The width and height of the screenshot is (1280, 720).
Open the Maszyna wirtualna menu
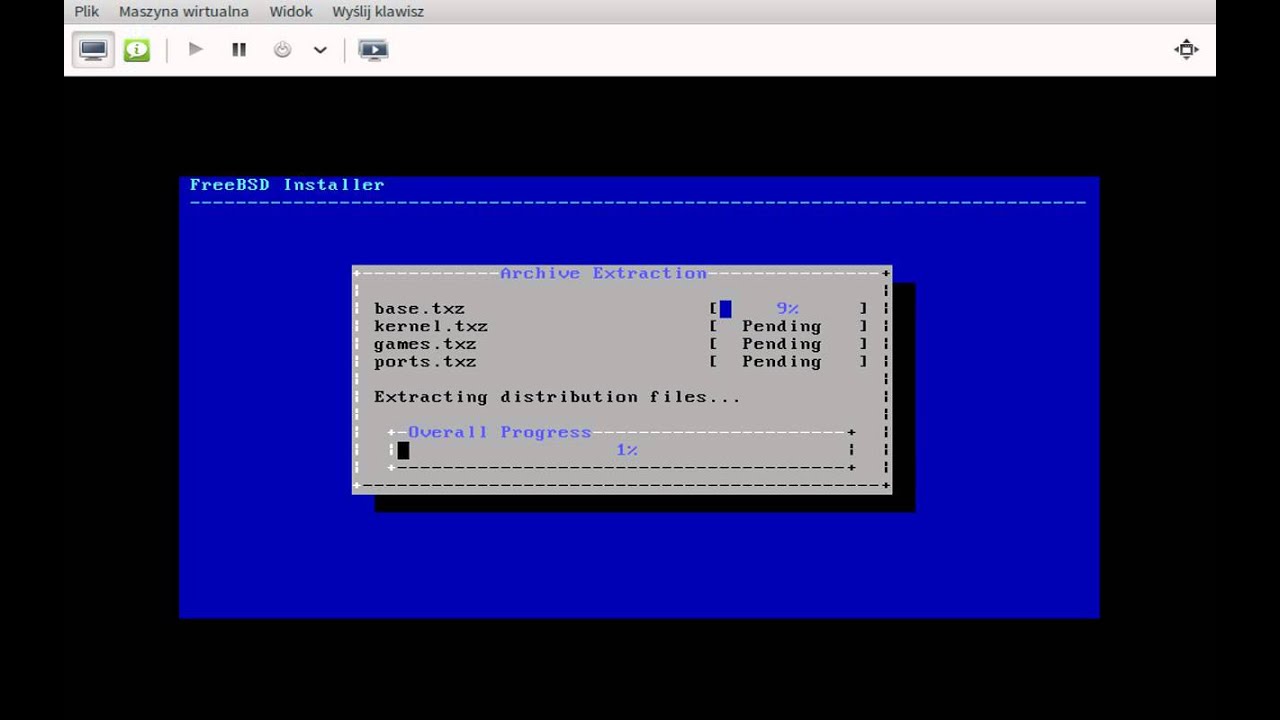[184, 12]
